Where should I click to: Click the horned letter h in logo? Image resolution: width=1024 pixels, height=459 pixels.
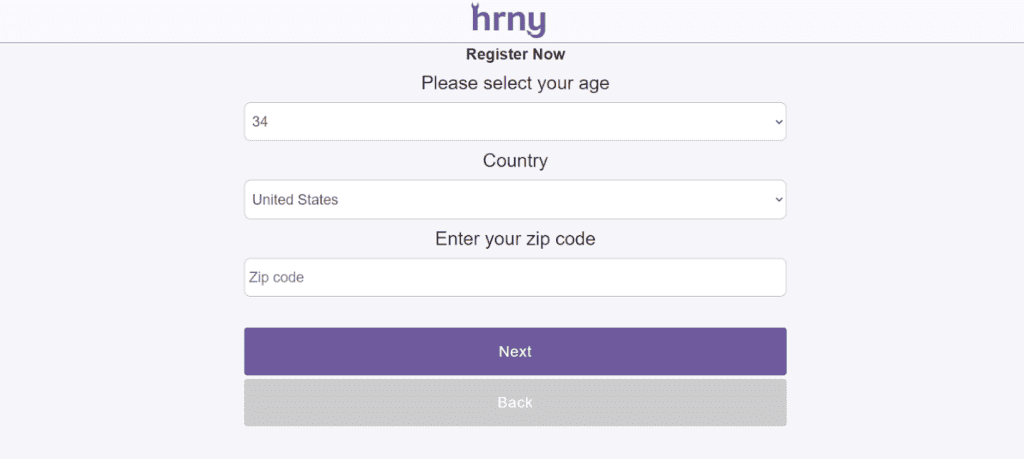point(480,18)
